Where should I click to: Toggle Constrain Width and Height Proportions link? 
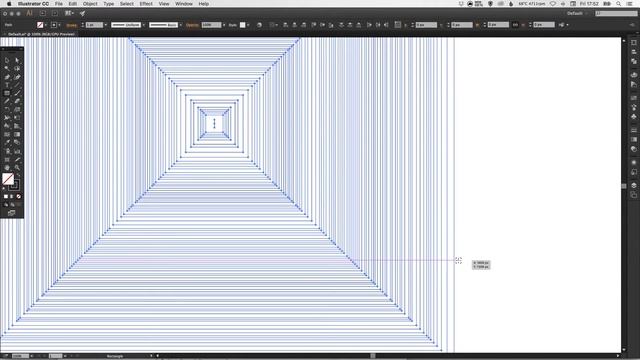(516, 25)
